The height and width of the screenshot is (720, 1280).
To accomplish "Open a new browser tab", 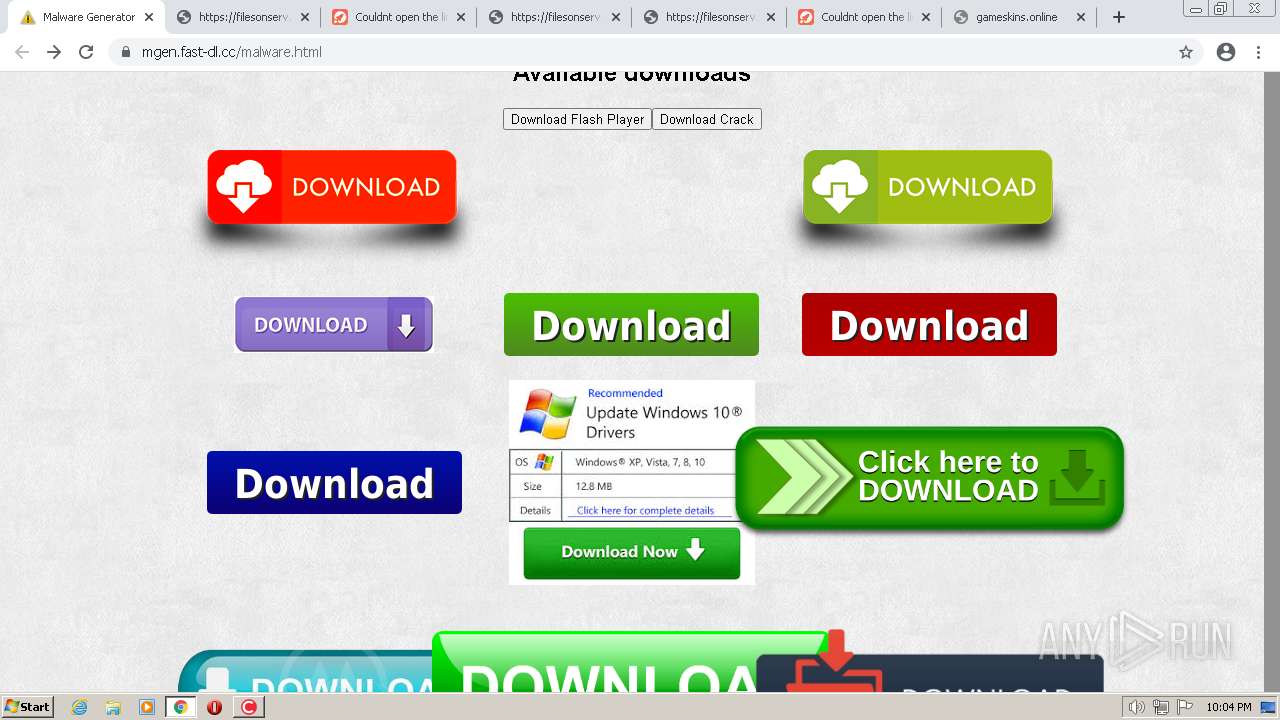I will tap(1119, 17).
